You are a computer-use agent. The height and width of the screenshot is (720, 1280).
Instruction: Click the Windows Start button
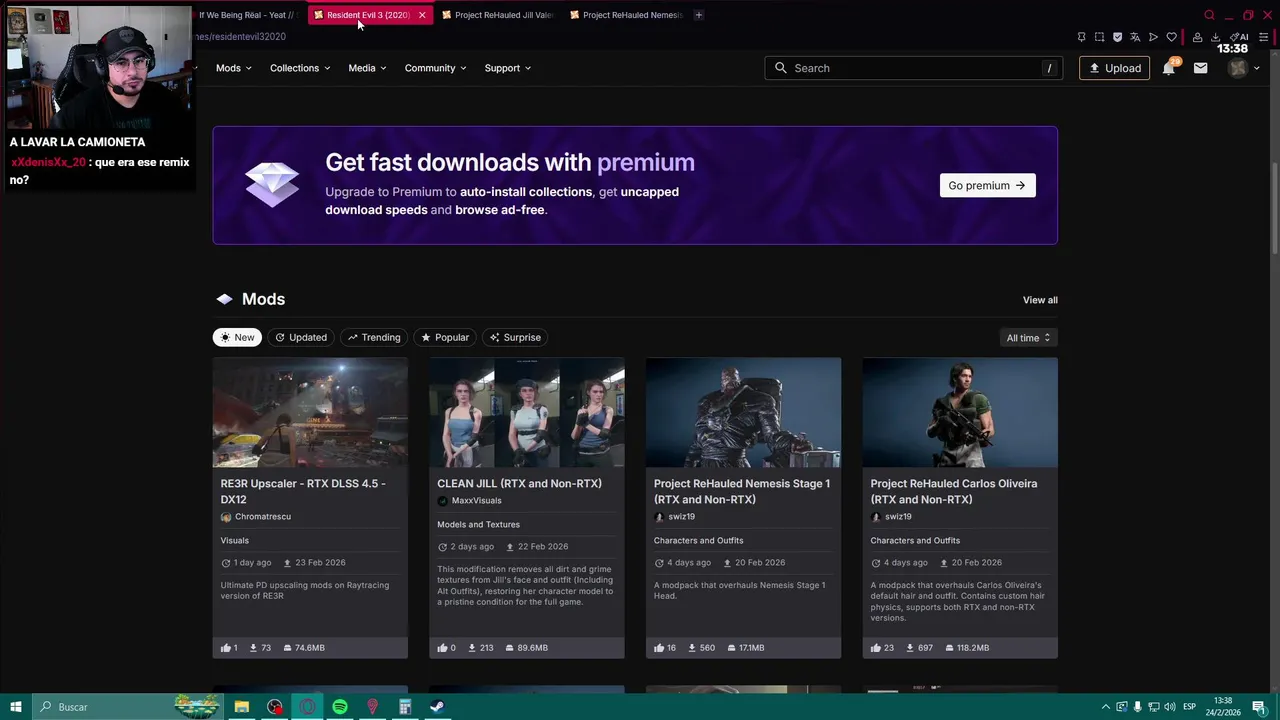[16, 707]
